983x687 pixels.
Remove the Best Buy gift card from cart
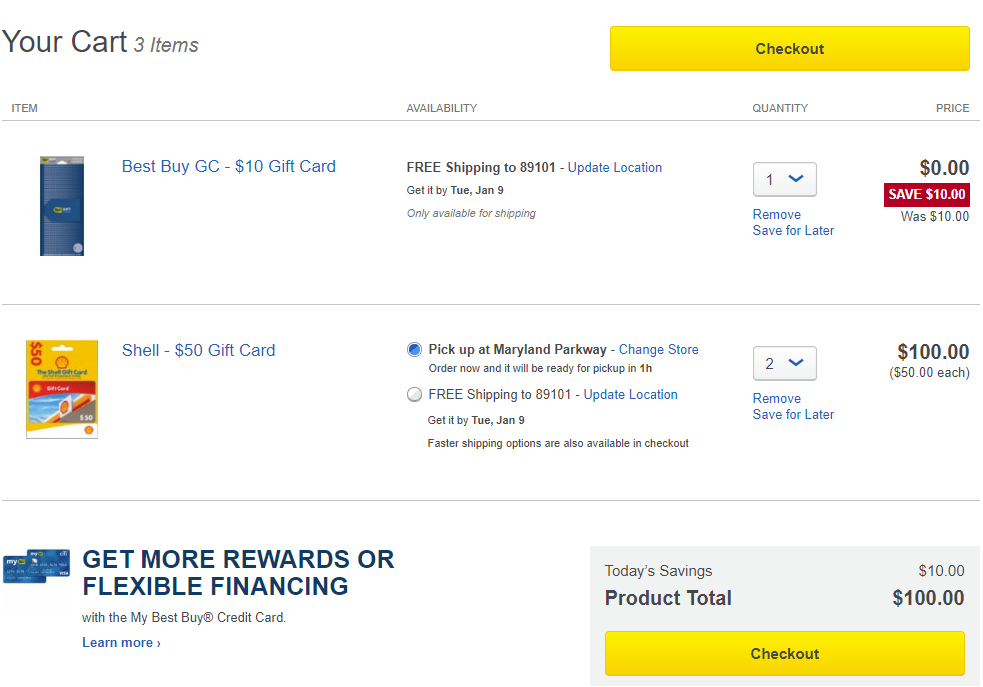777,215
